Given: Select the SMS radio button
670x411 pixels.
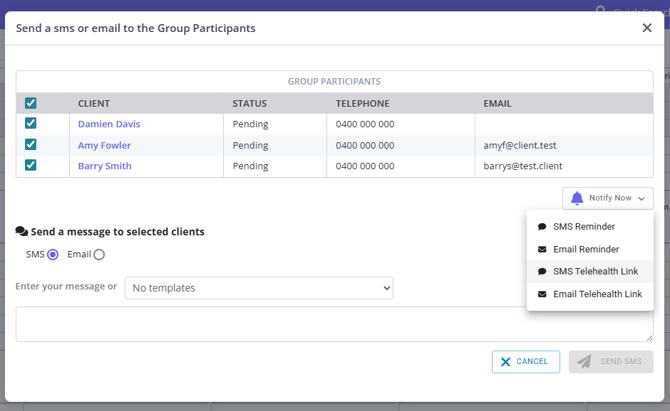Looking at the screenshot, I should point(53,255).
